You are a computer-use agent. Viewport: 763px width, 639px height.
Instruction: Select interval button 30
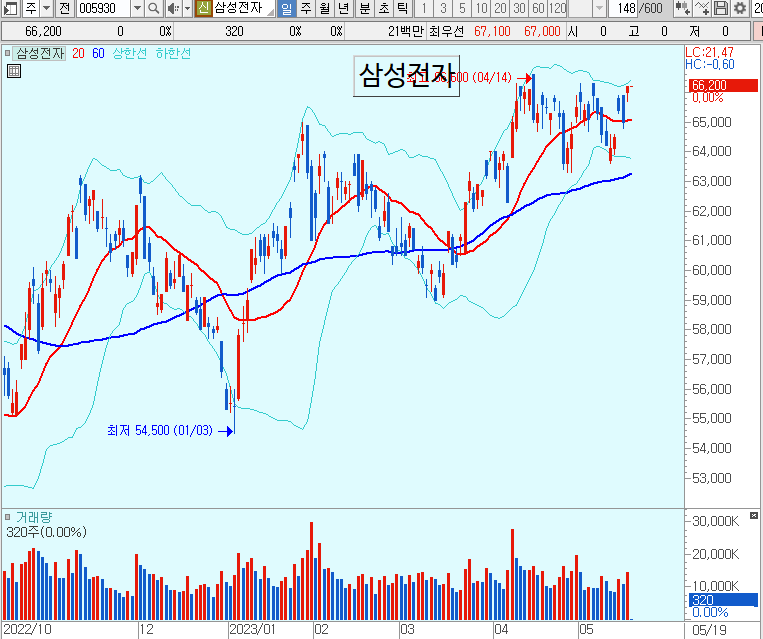coord(519,8)
